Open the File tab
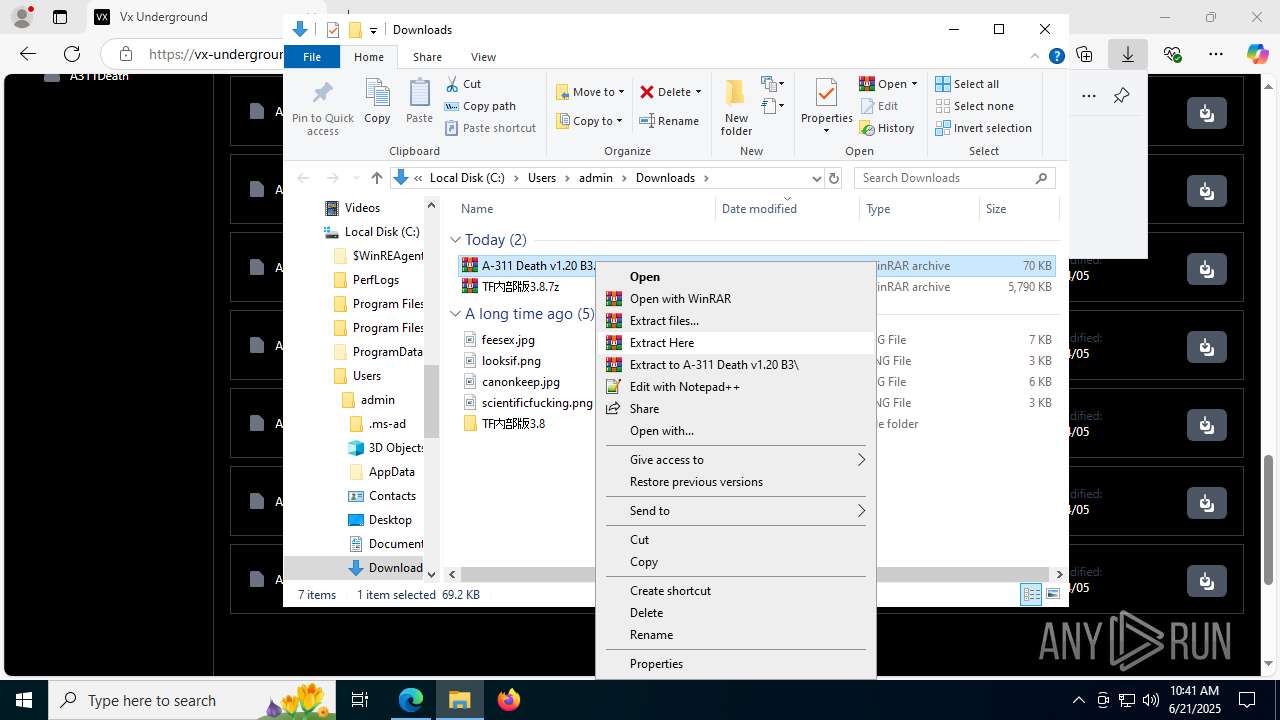The width and height of the screenshot is (1280, 720). [312, 57]
